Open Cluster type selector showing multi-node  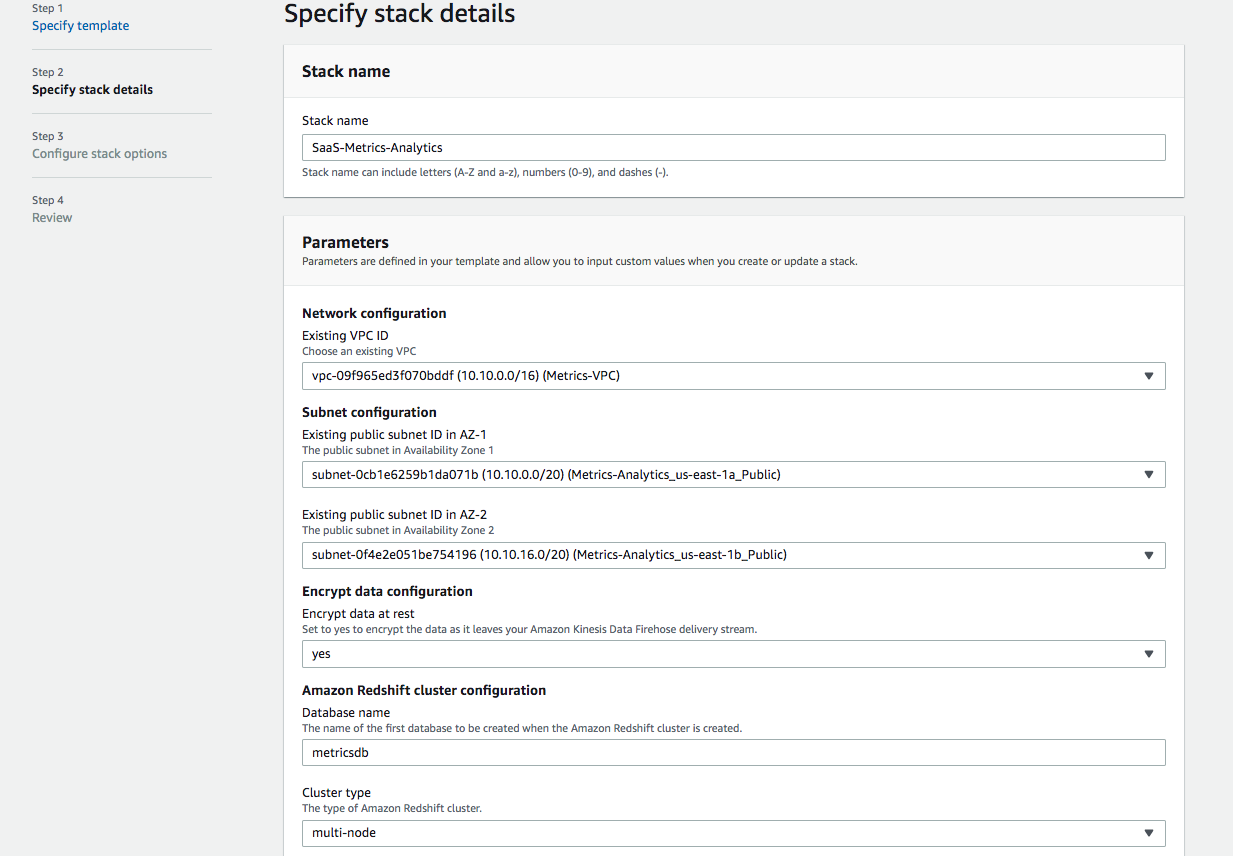pos(733,833)
